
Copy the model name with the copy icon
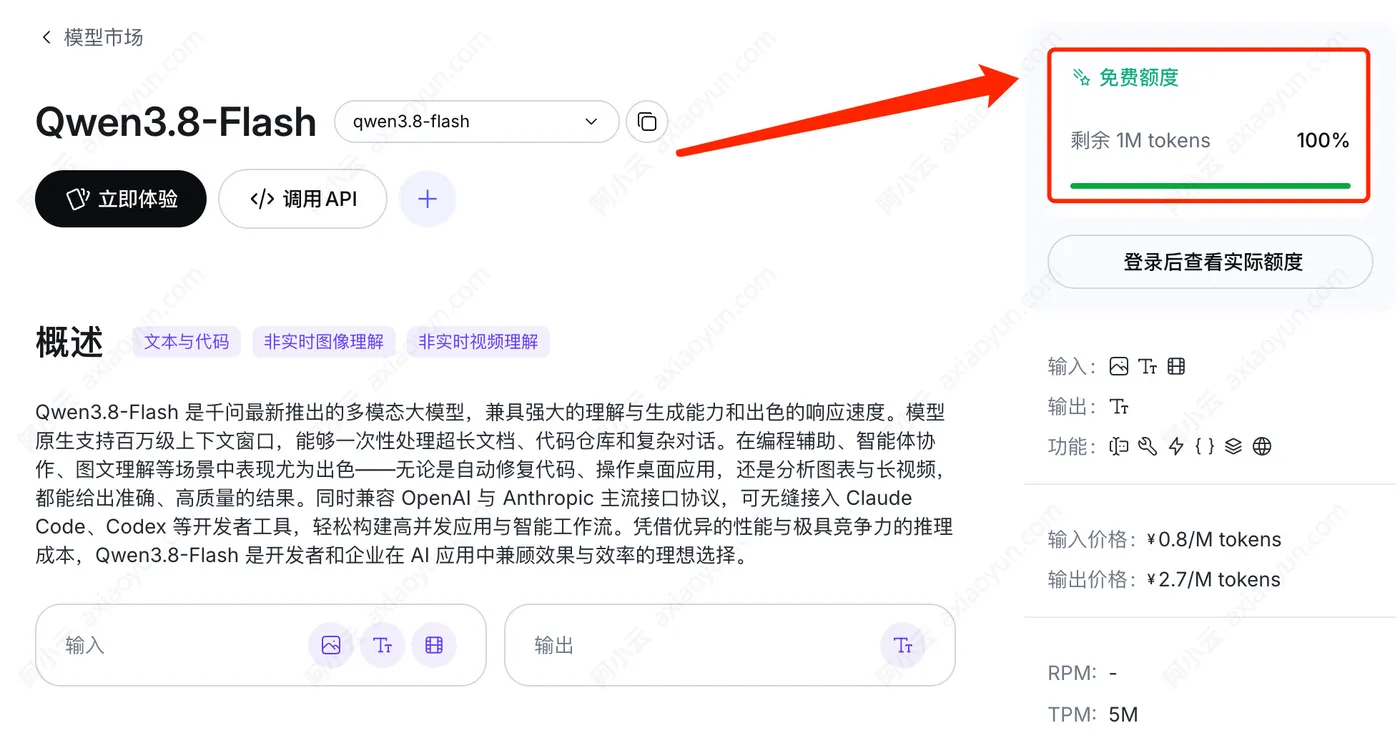(647, 122)
